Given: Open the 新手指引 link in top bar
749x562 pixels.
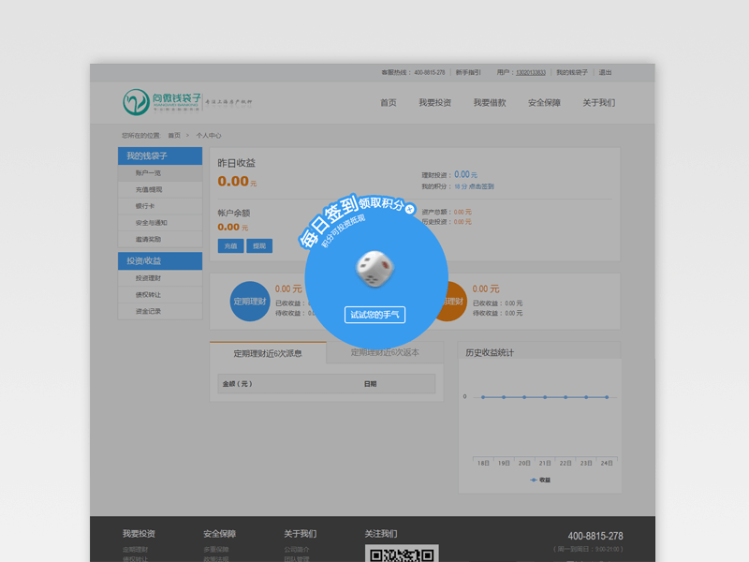Looking at the screenshot, I should [x=468, y=73].
